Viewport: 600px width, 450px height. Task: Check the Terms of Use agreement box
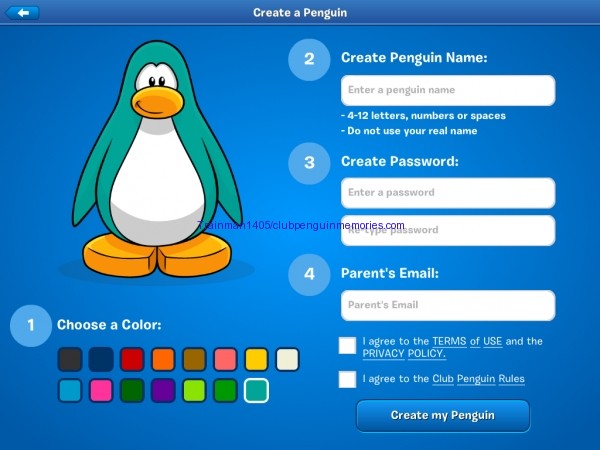click(347, 346)
